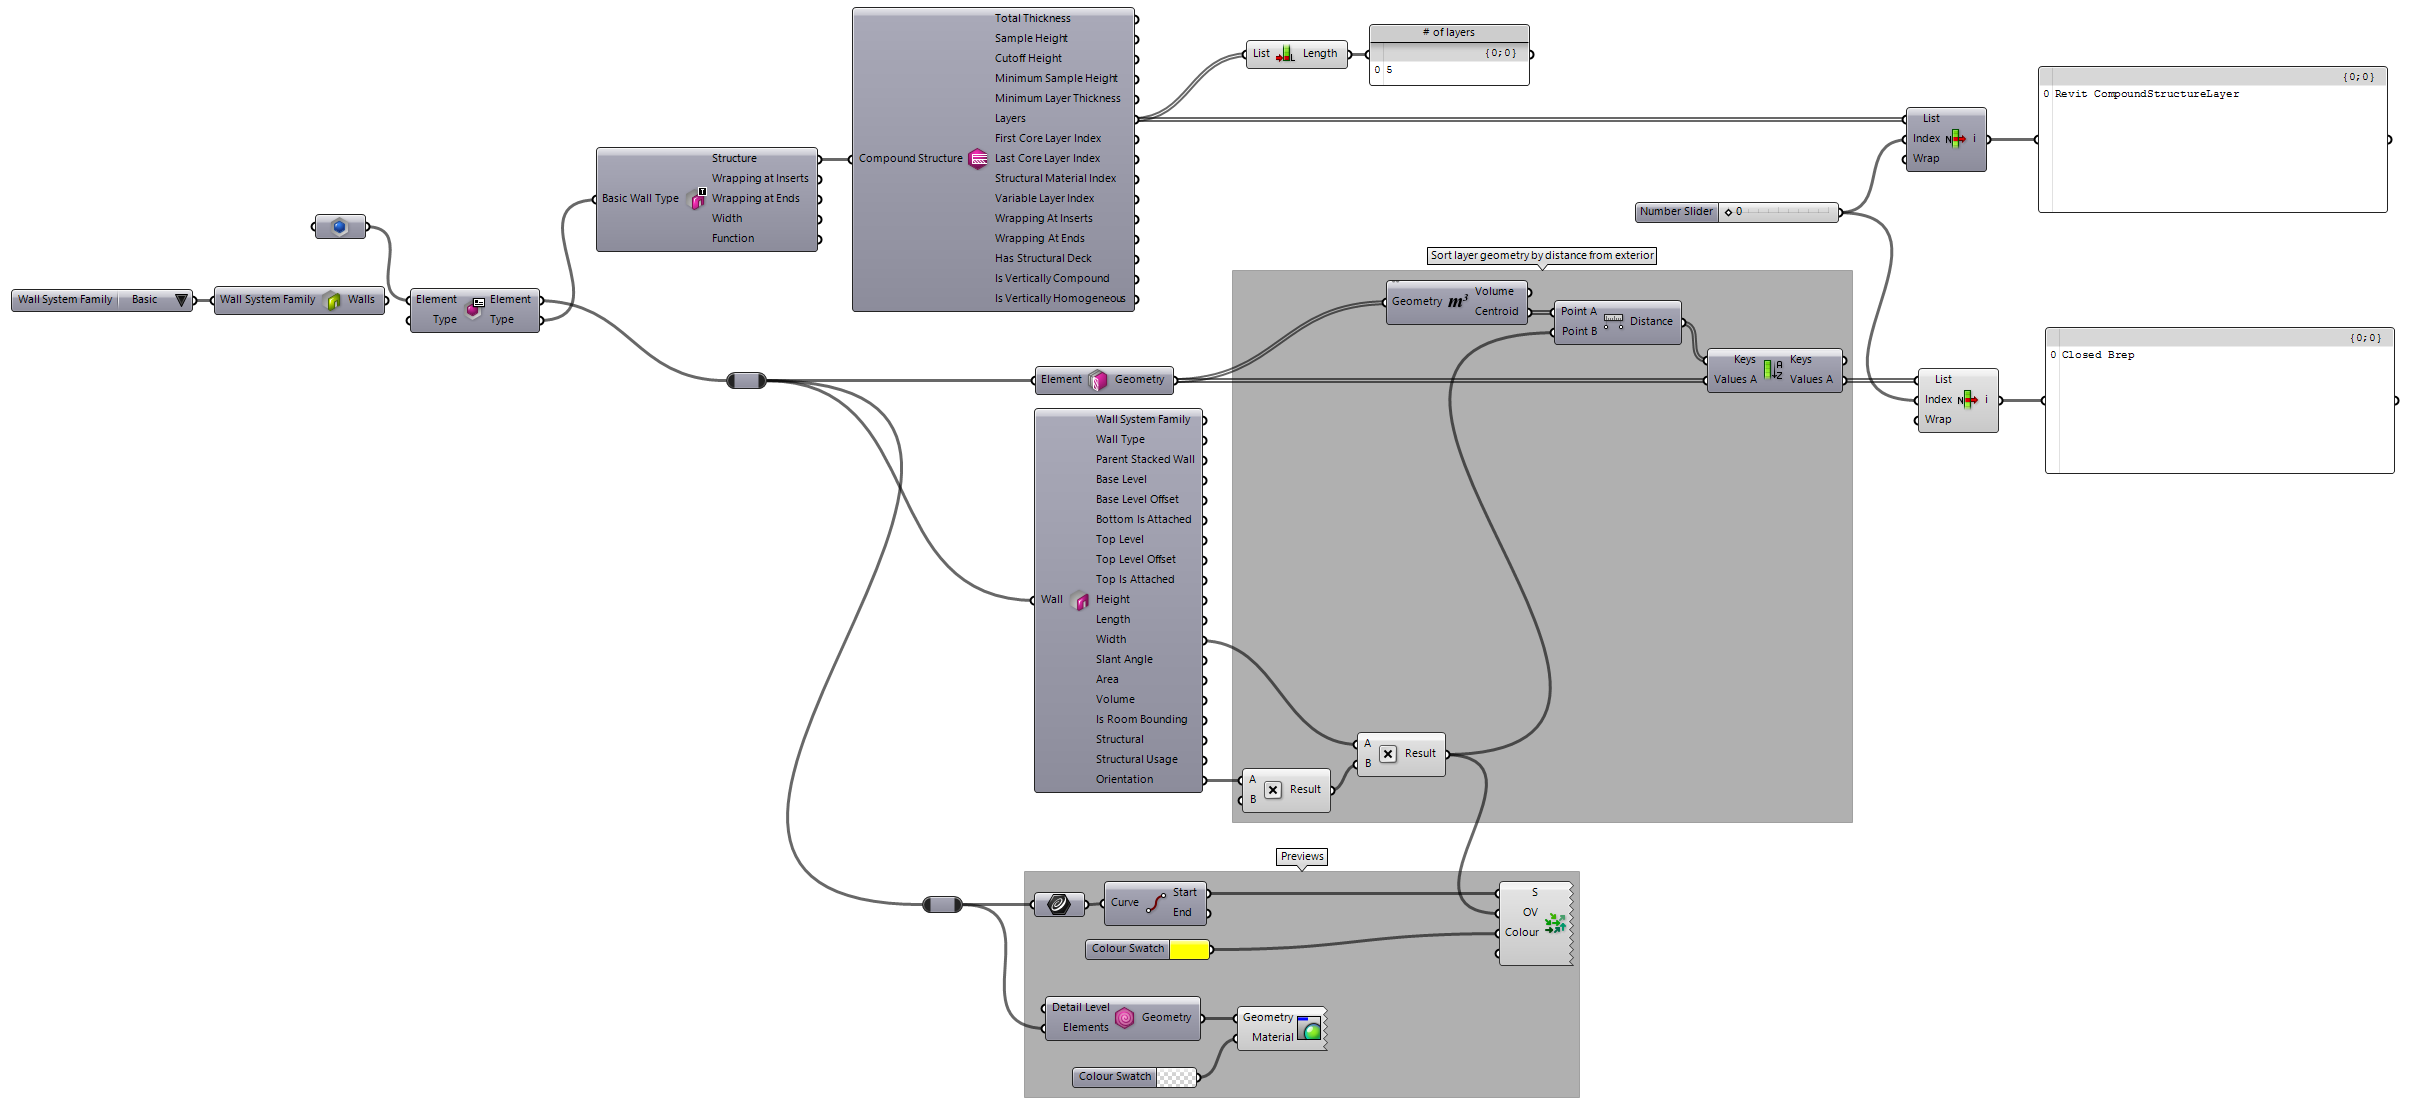
Task: Click the Number Slider track
Action: point(1786,212)
